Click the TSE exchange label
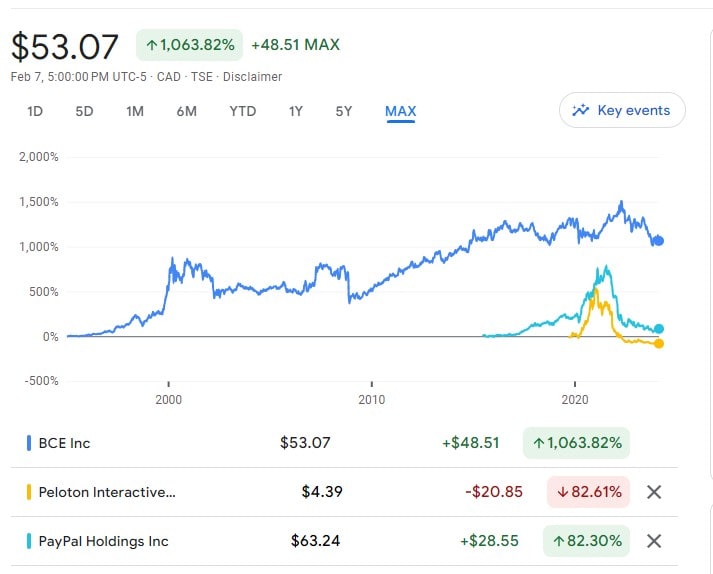The width and height of the screenshot is (713, 574). tap(201, 76)
